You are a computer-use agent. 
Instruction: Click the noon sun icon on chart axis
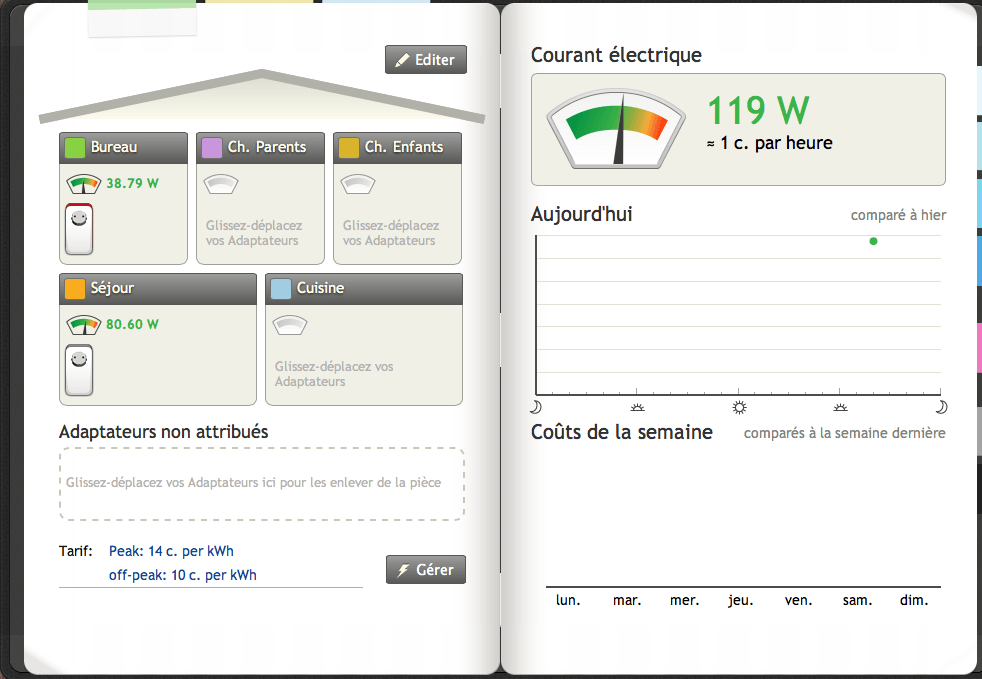(739, 408)
